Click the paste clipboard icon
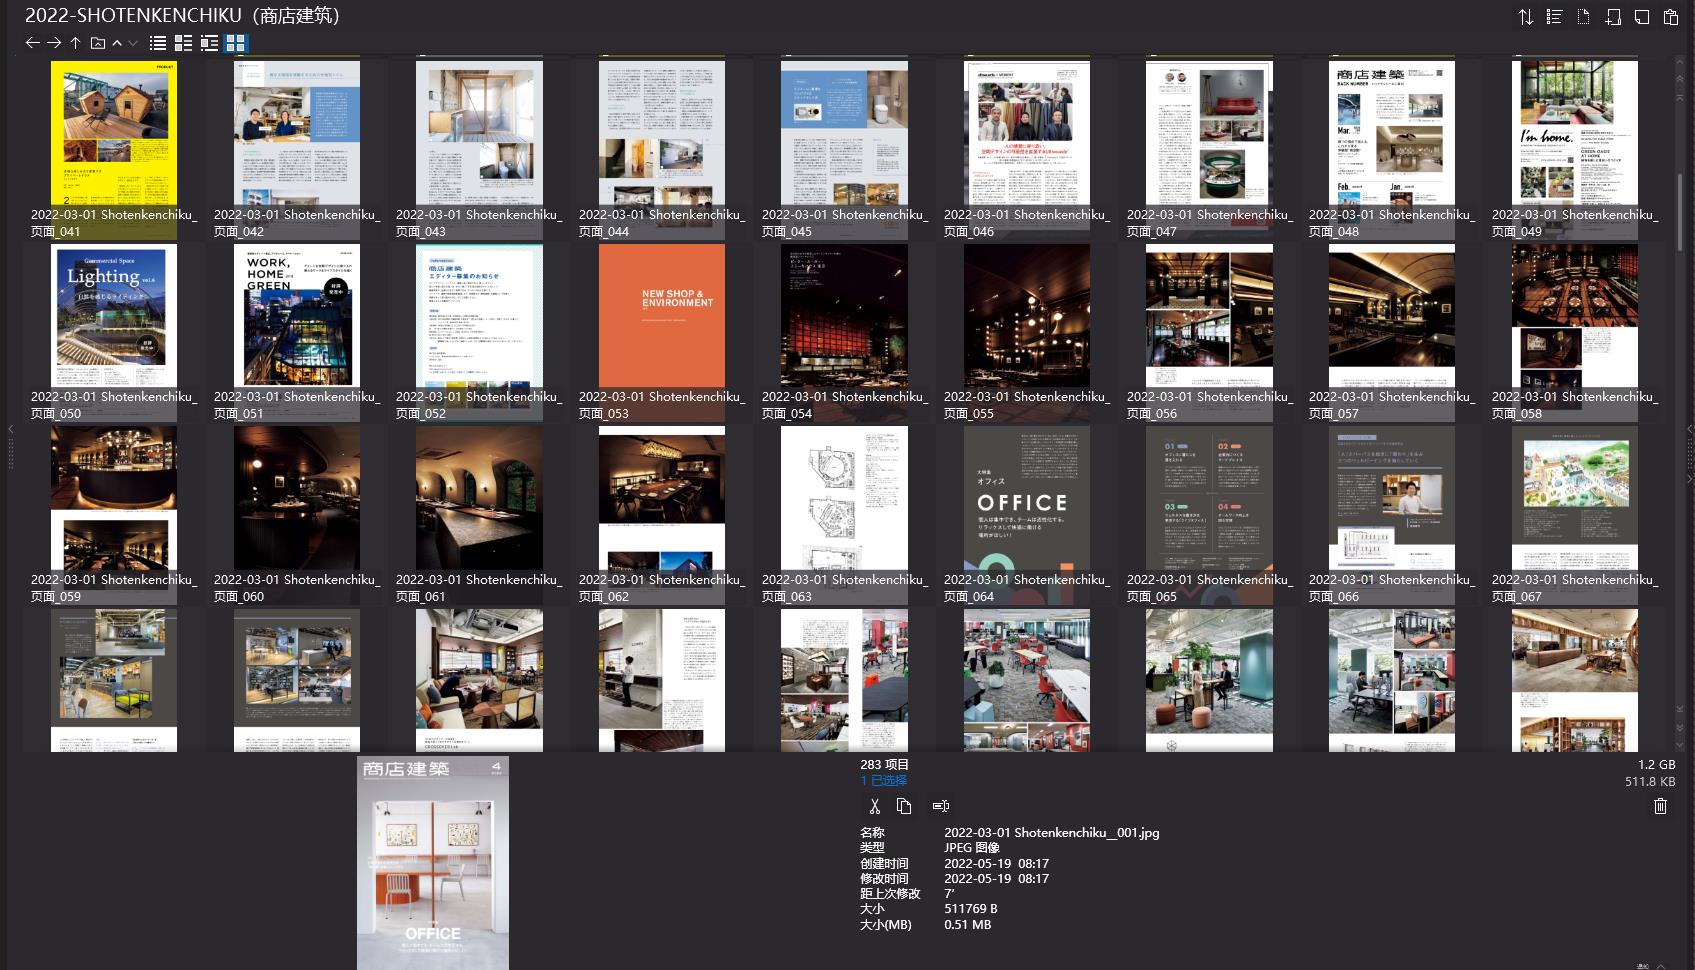Viewport: 1695px width, 970px height. [1670, 17]
